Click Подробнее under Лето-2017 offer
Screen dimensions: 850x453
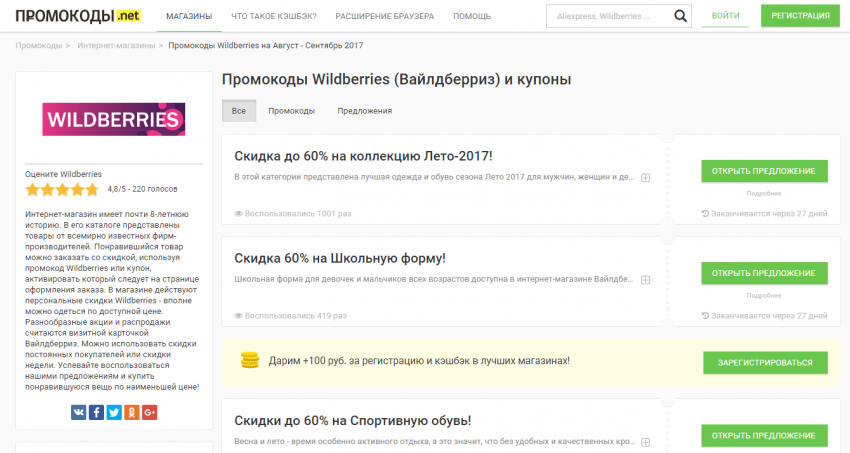coord(764,193)
